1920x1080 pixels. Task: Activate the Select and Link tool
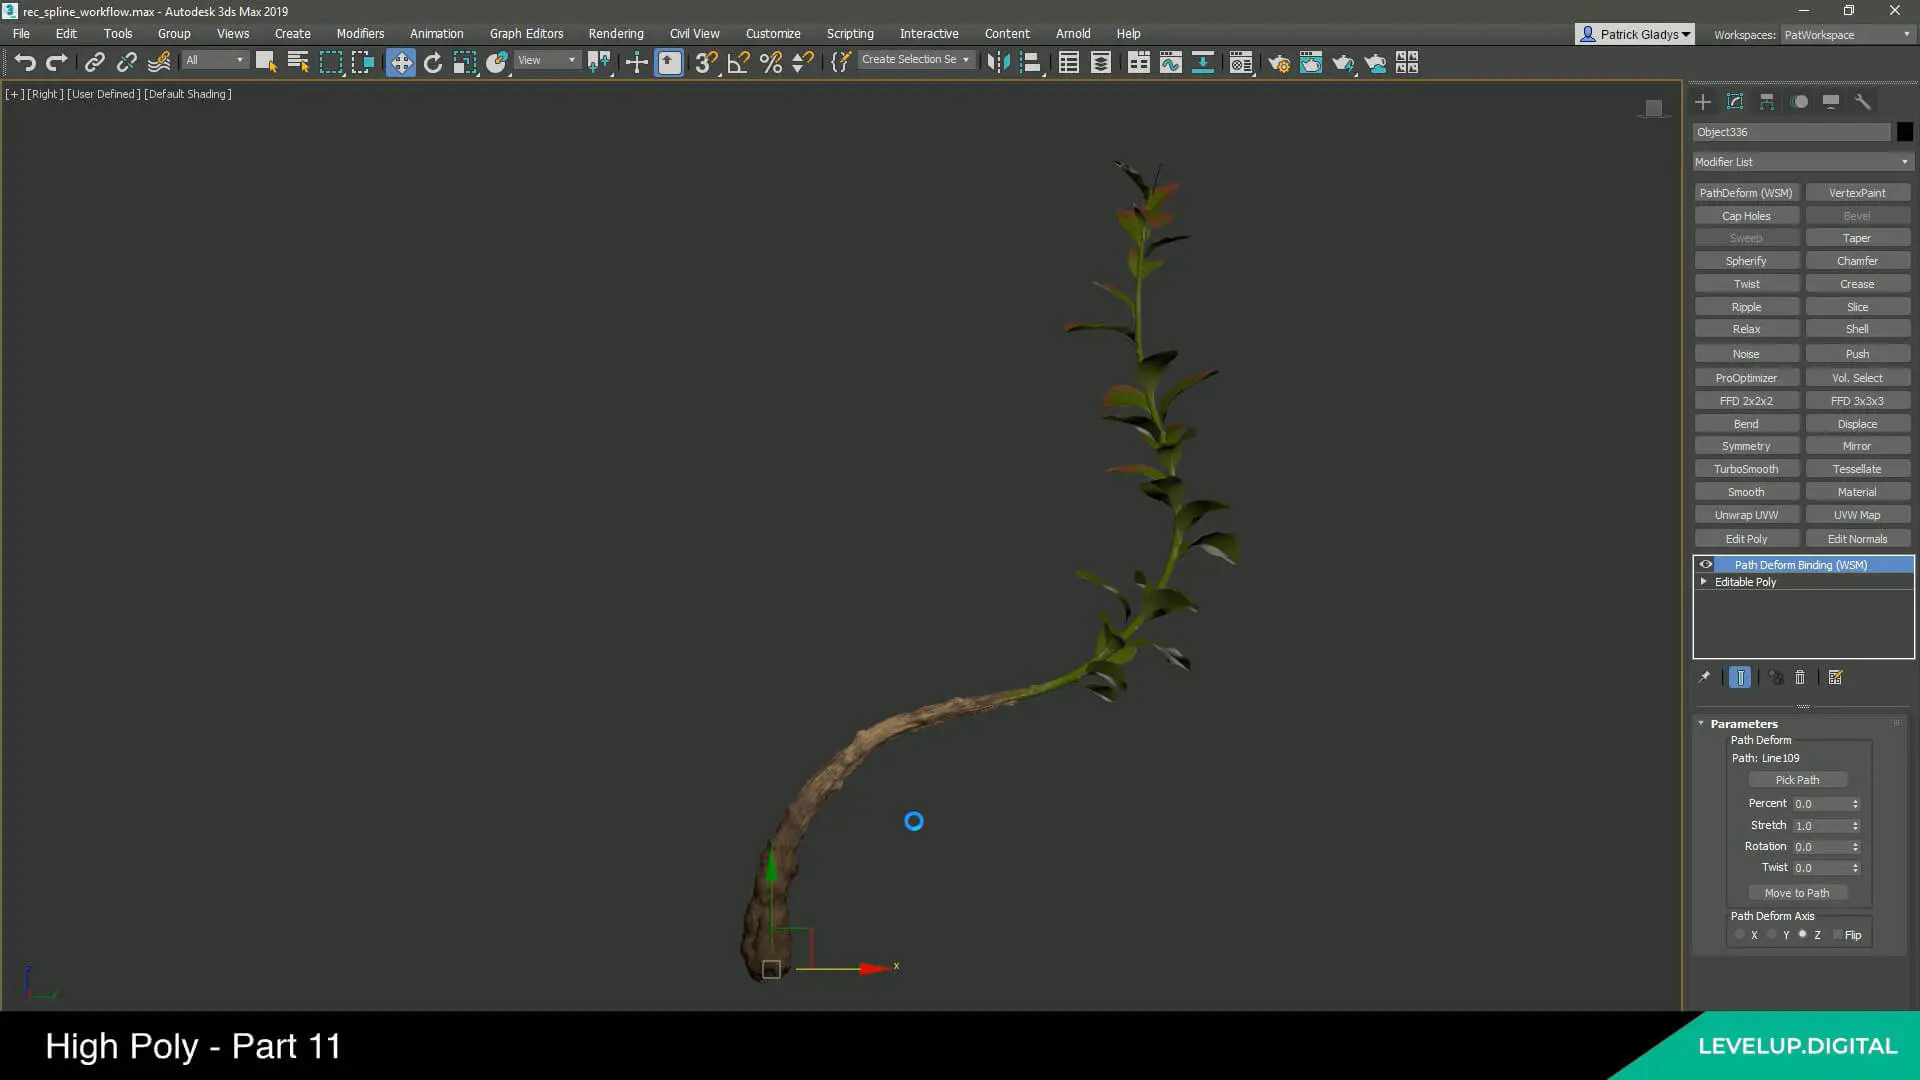pyautogui.click(x=94, y=63)
